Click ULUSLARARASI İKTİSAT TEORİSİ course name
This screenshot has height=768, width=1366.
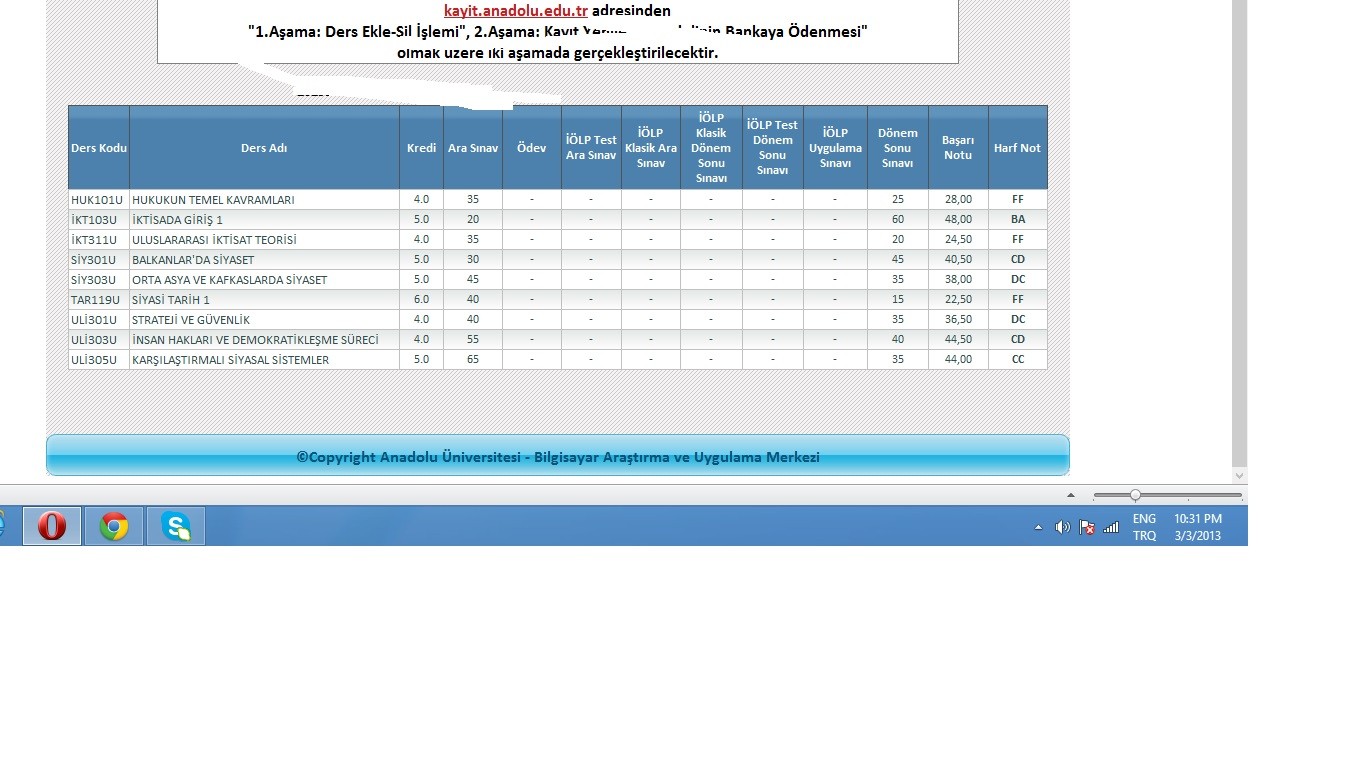[214, 240]
